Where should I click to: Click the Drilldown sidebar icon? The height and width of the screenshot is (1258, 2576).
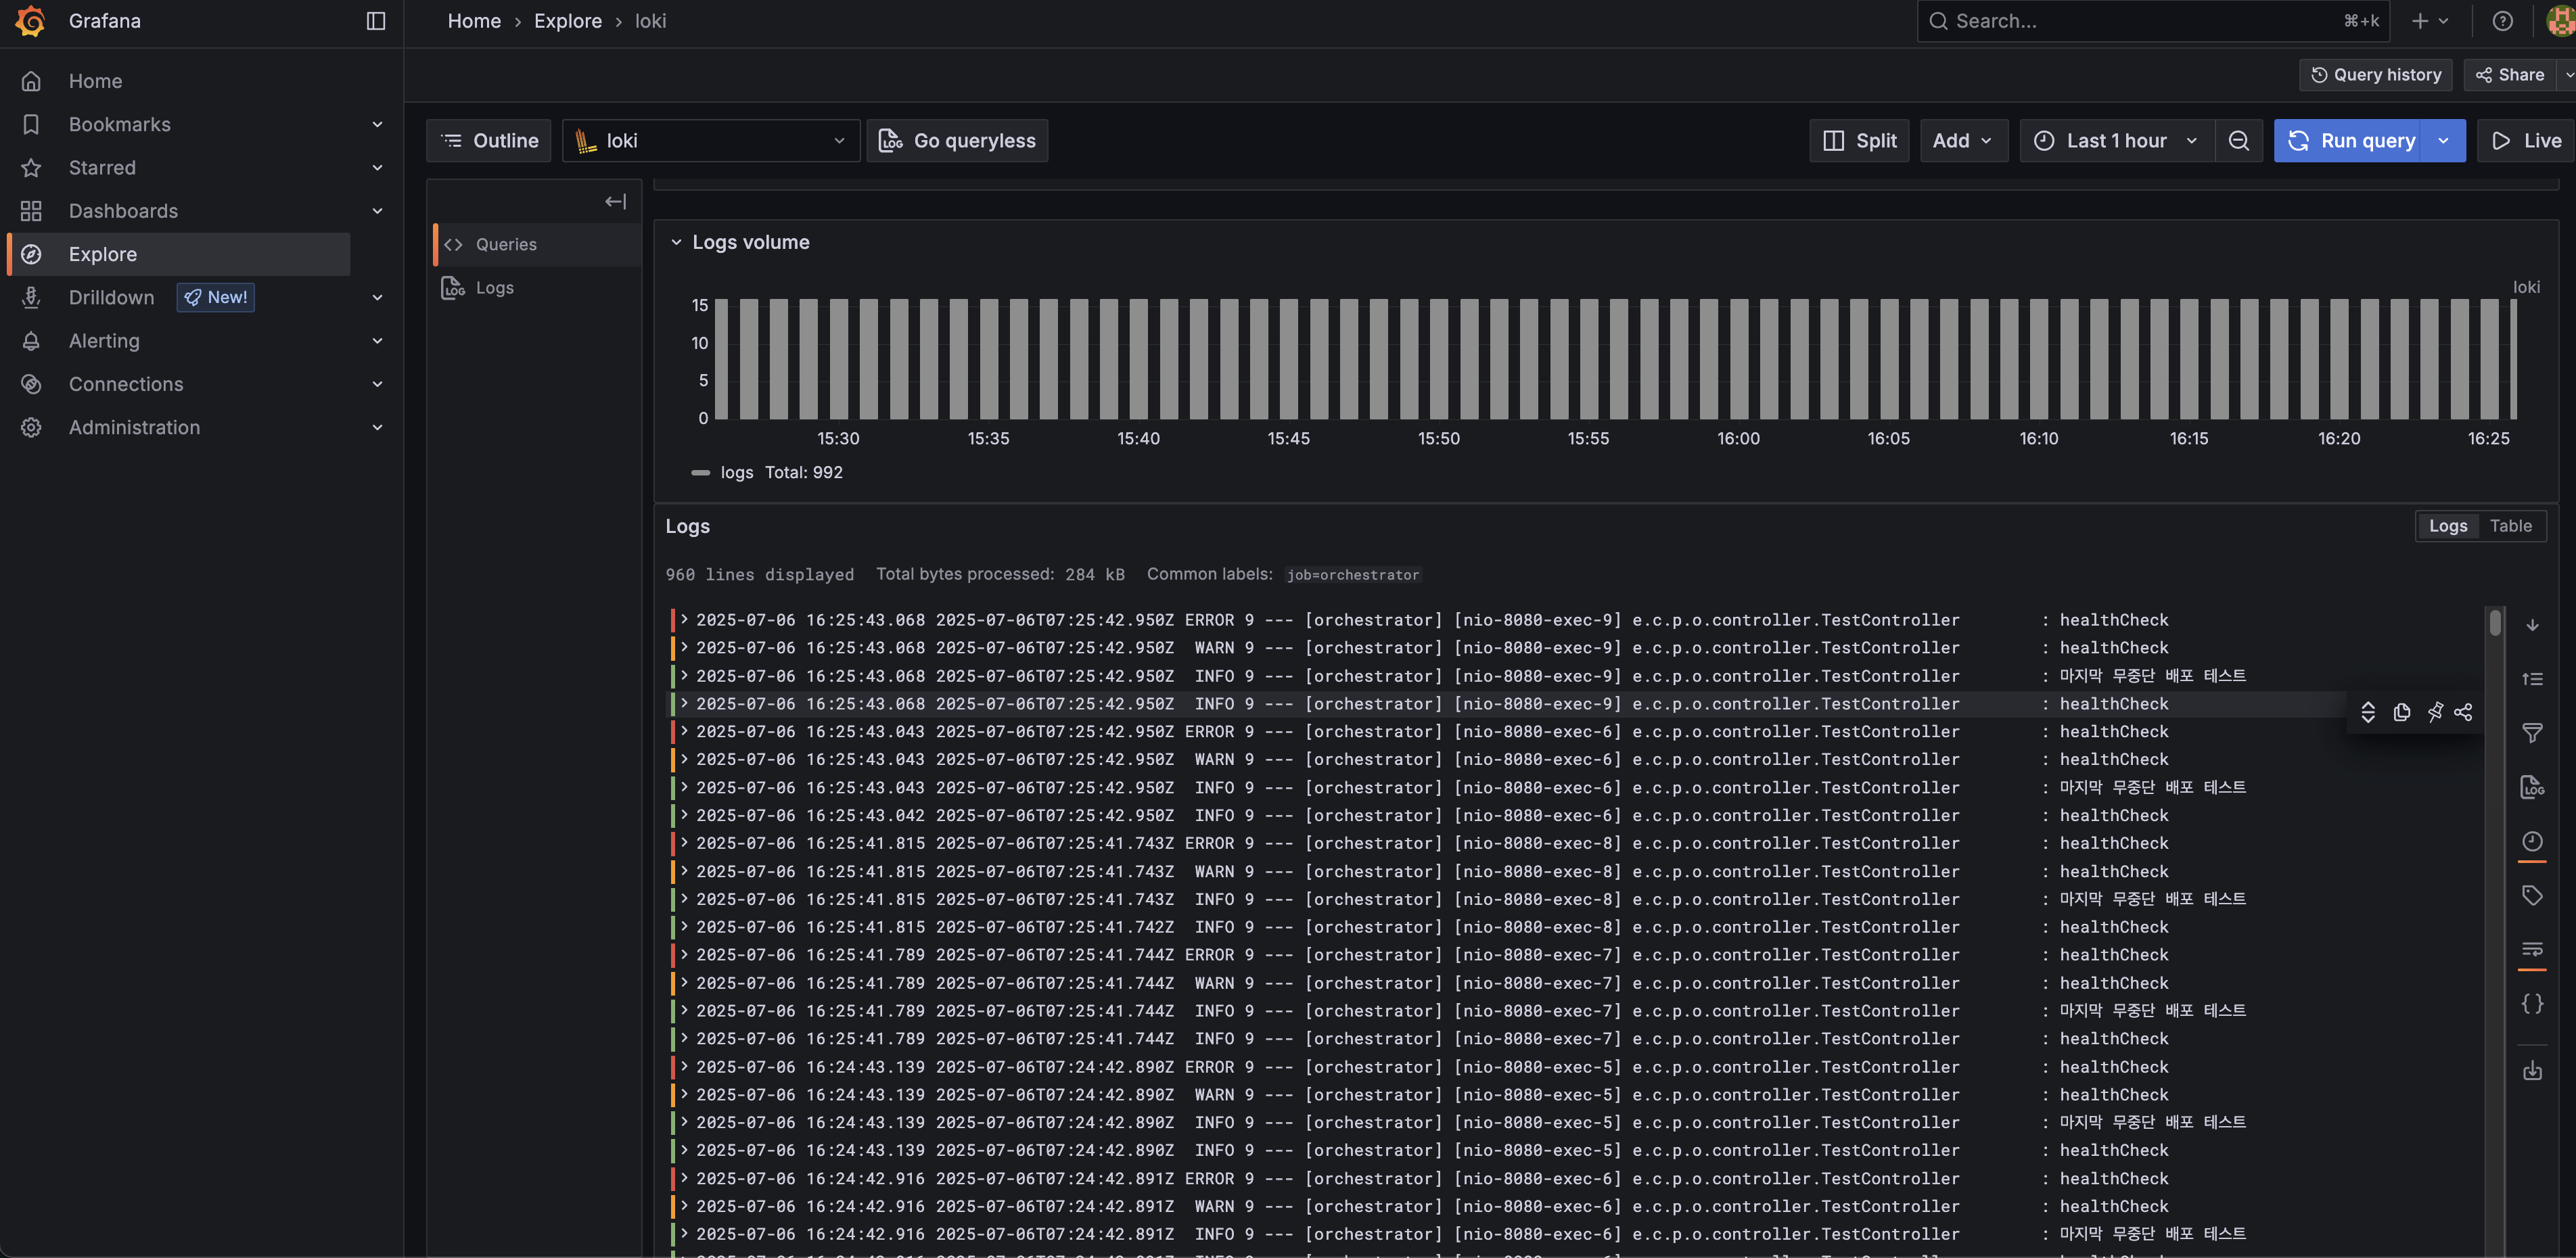click(31, 297)
